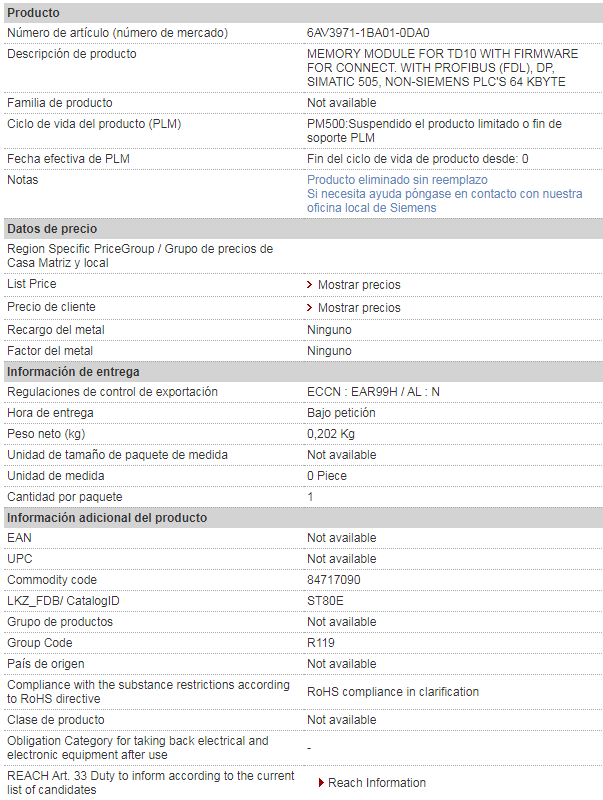Click the Producto eliminado sin reemplazo note

(x=397, y=180)
